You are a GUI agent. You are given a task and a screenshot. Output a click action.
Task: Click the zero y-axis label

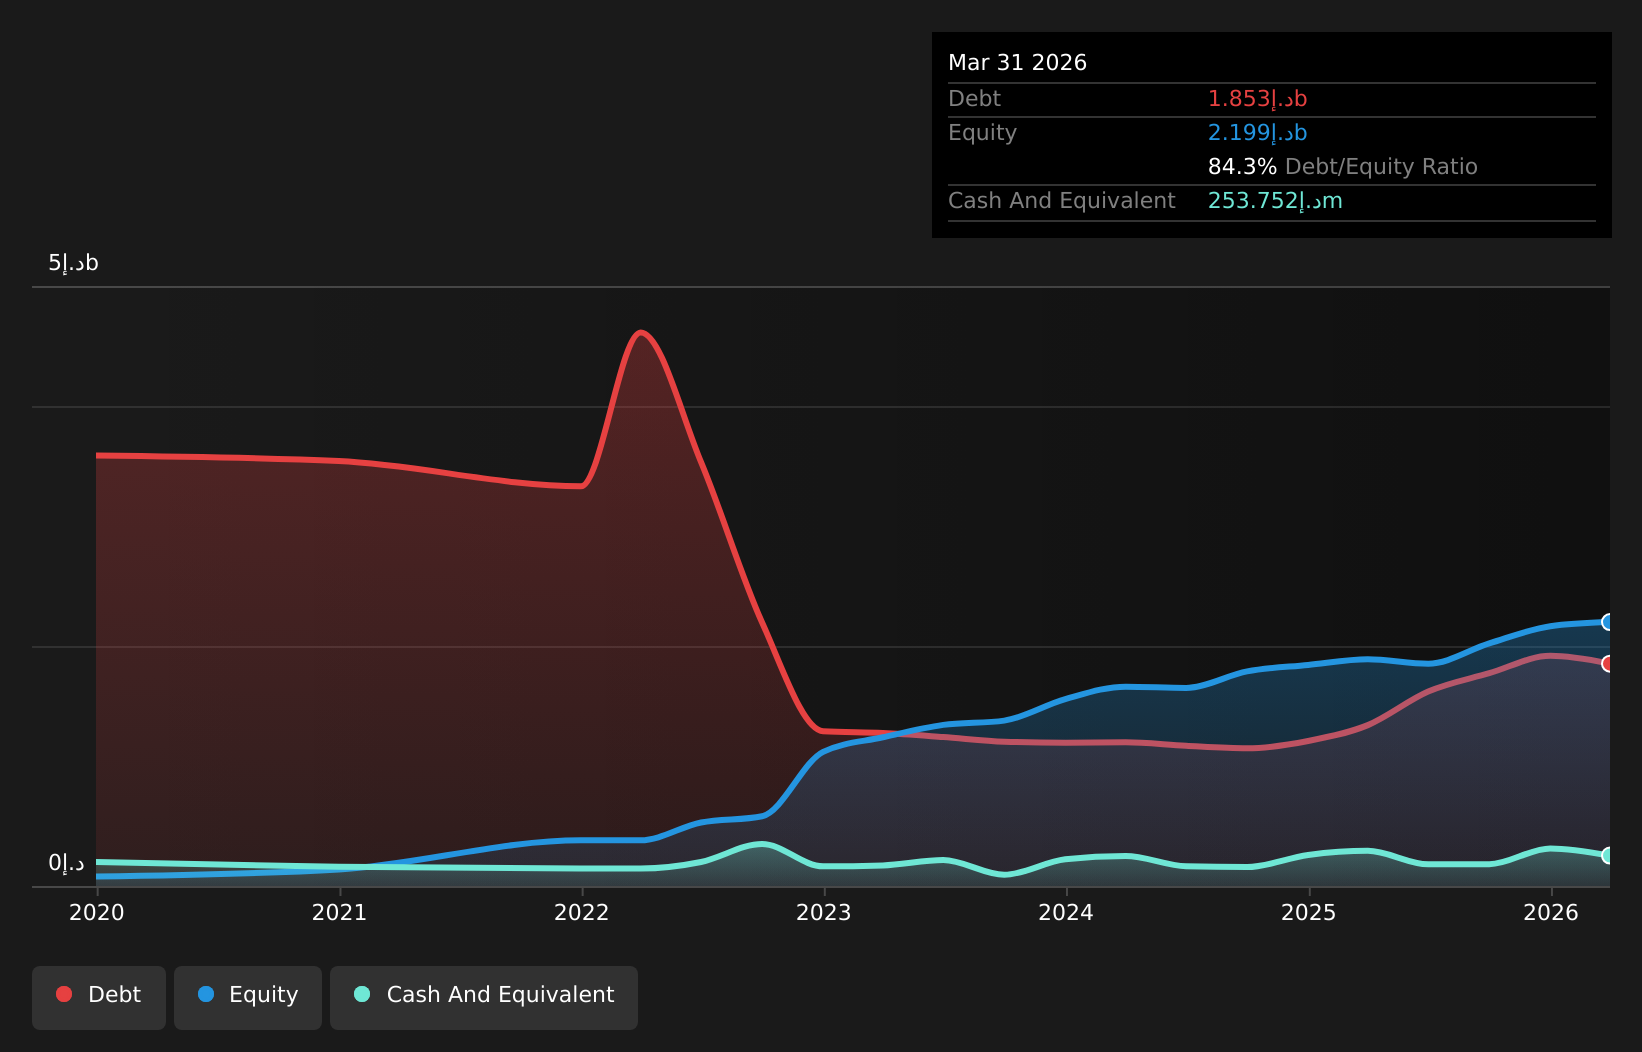(66, 863)
